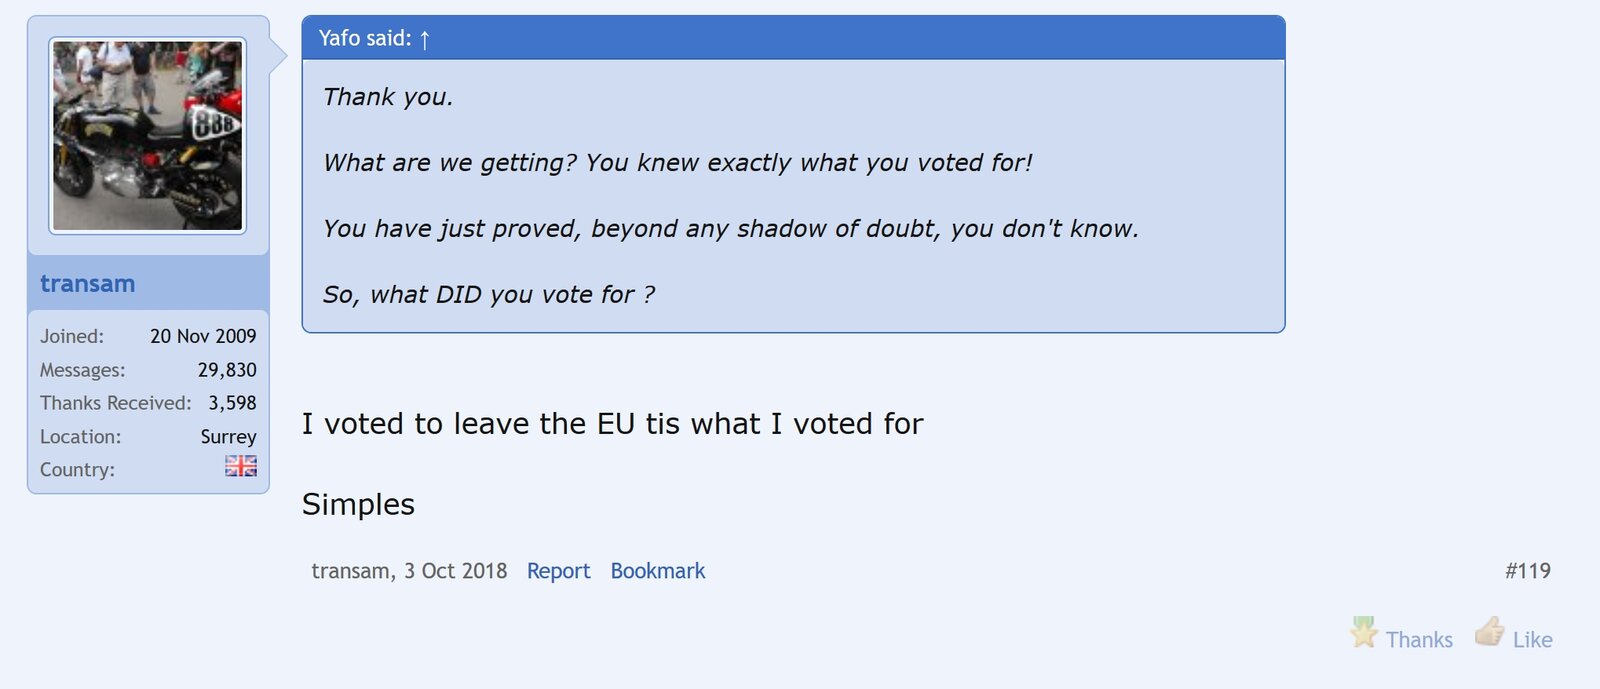Image resolution: width=1600 pixels, height=689 pixels.
Task: Click transam author name in post footer
Action: point(349,571)
